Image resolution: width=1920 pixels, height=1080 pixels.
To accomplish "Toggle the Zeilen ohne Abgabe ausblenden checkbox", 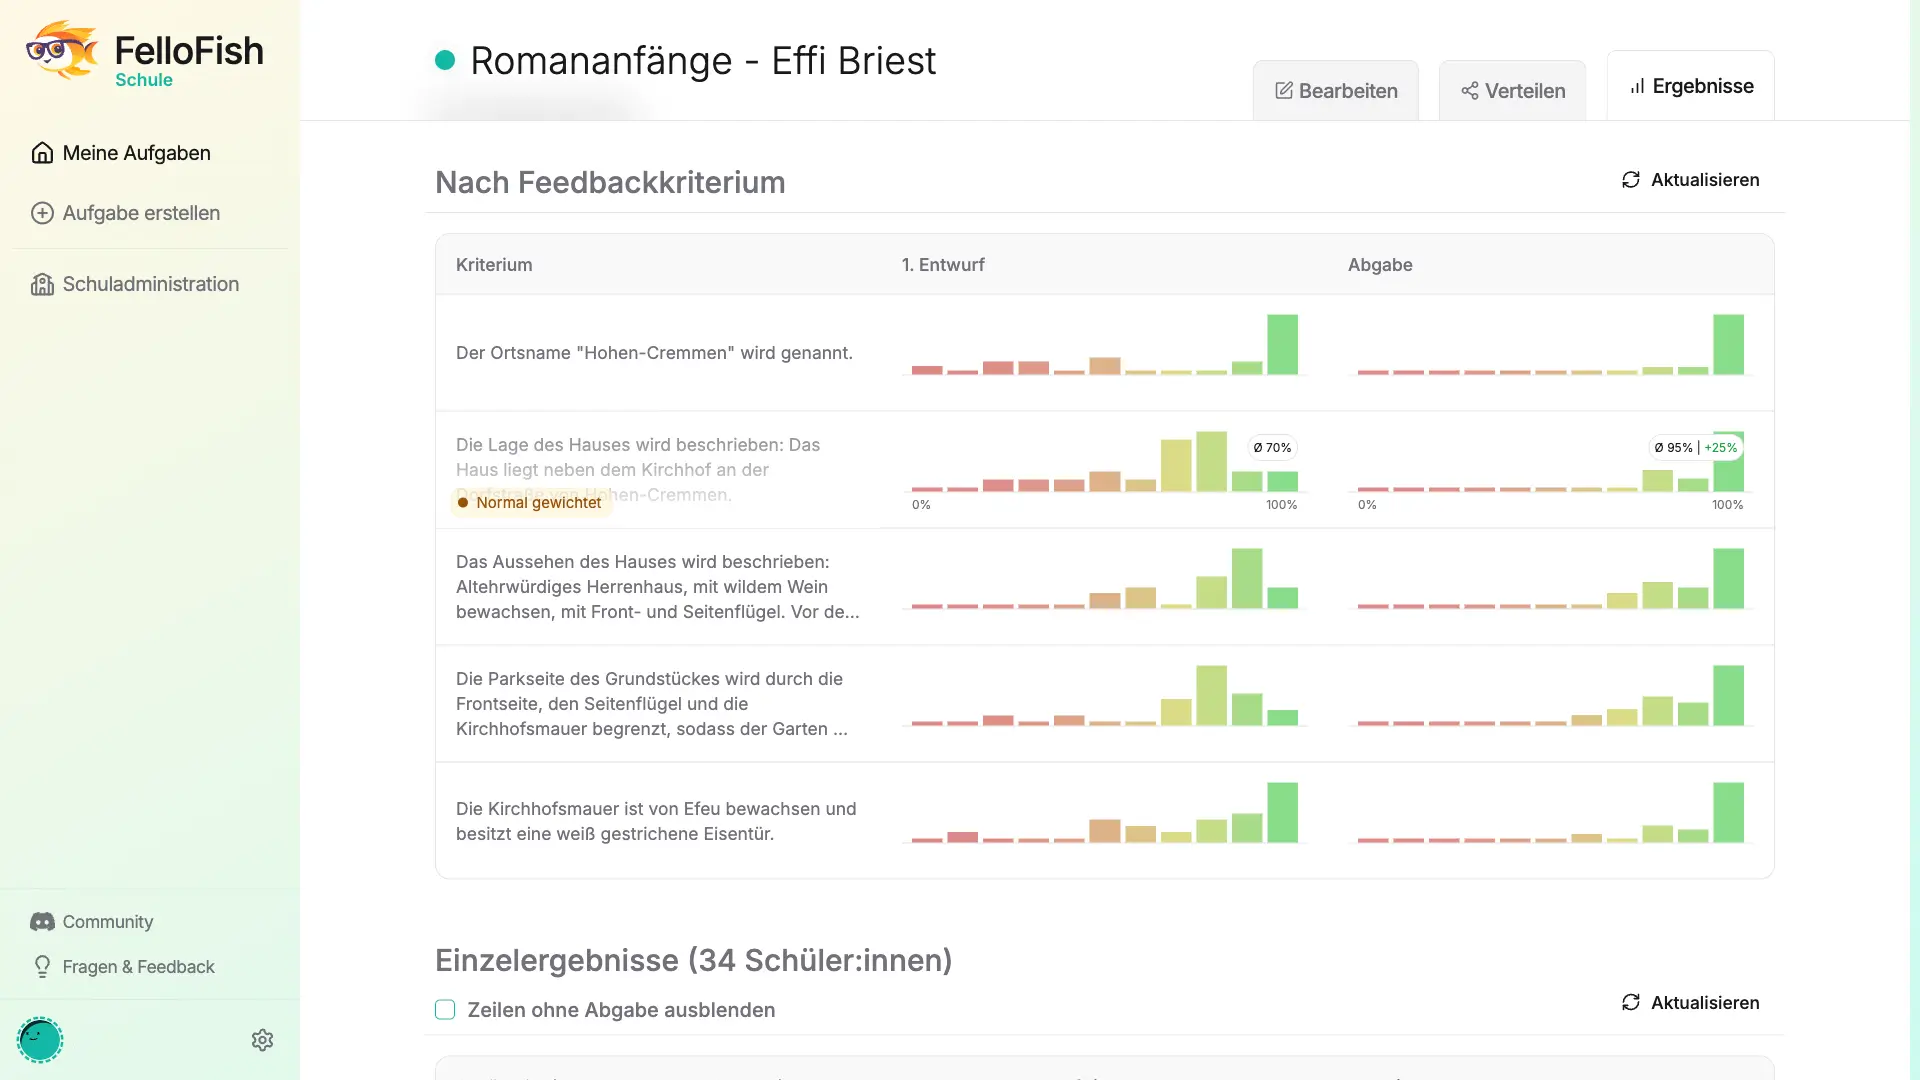I will 445,1010.
